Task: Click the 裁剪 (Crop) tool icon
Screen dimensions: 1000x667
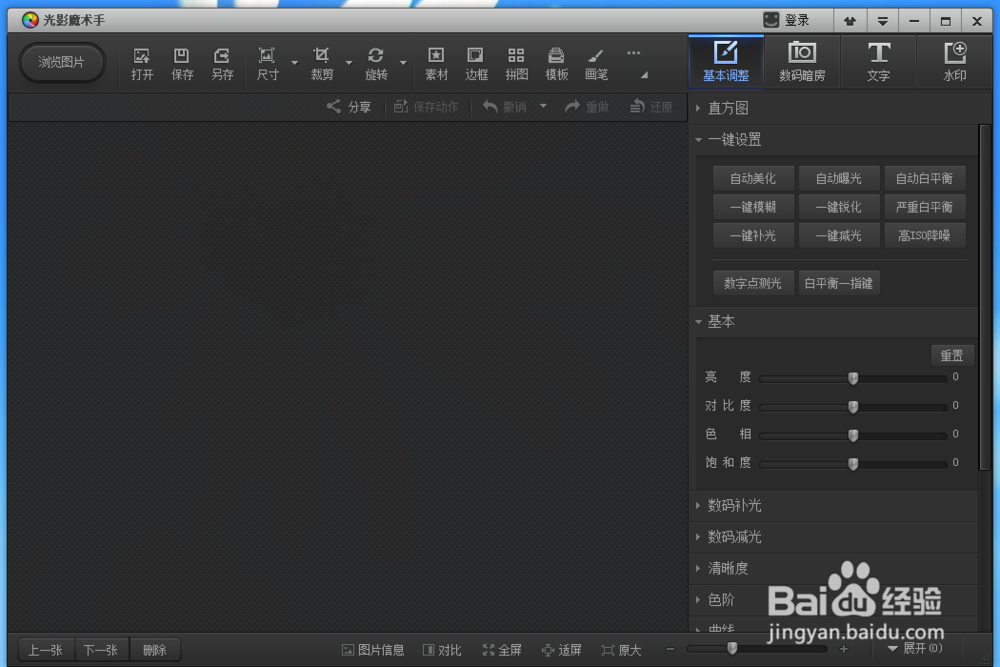Action: [x=321, y=63]
